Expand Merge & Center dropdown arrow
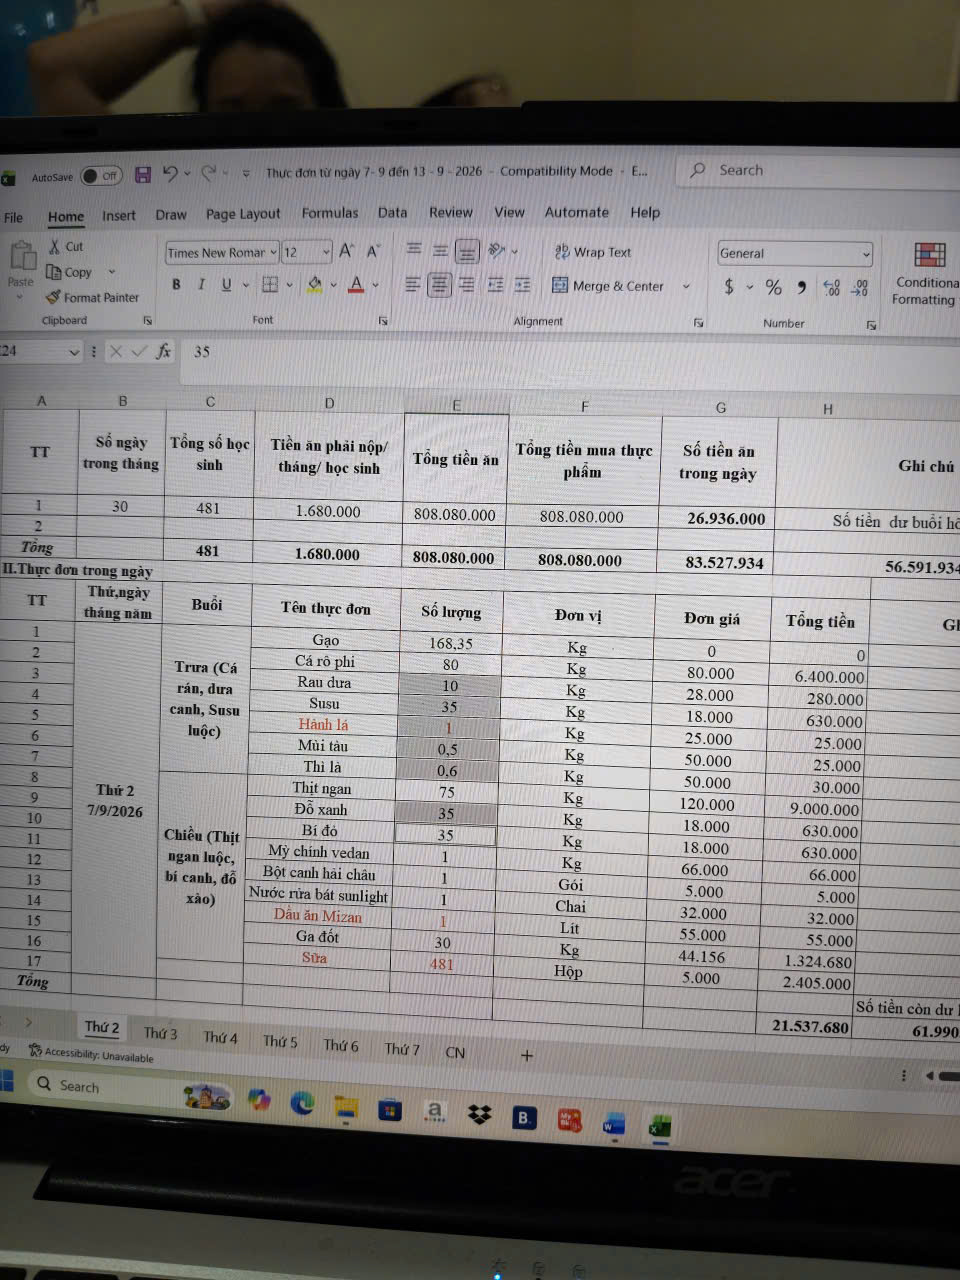The height and width of the screenshot is (1280, 960). tap(686, 286)
